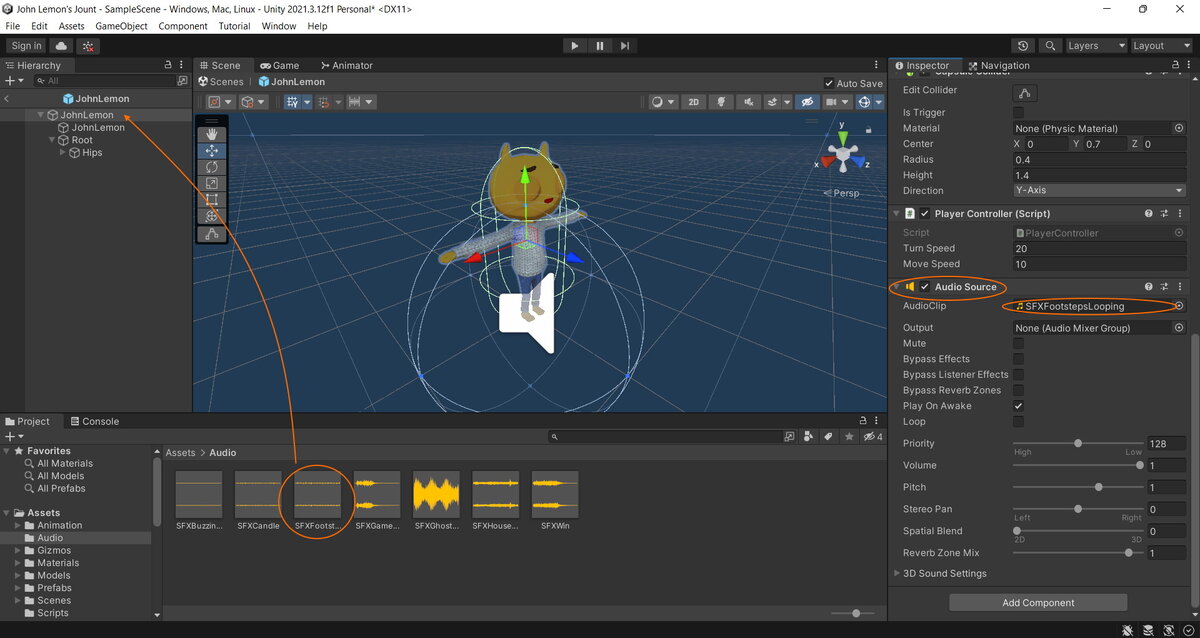Uncheck Play On Awake checkbox
The height and width of the screenshot is (638, 1200).
[x=1018, y=406]
